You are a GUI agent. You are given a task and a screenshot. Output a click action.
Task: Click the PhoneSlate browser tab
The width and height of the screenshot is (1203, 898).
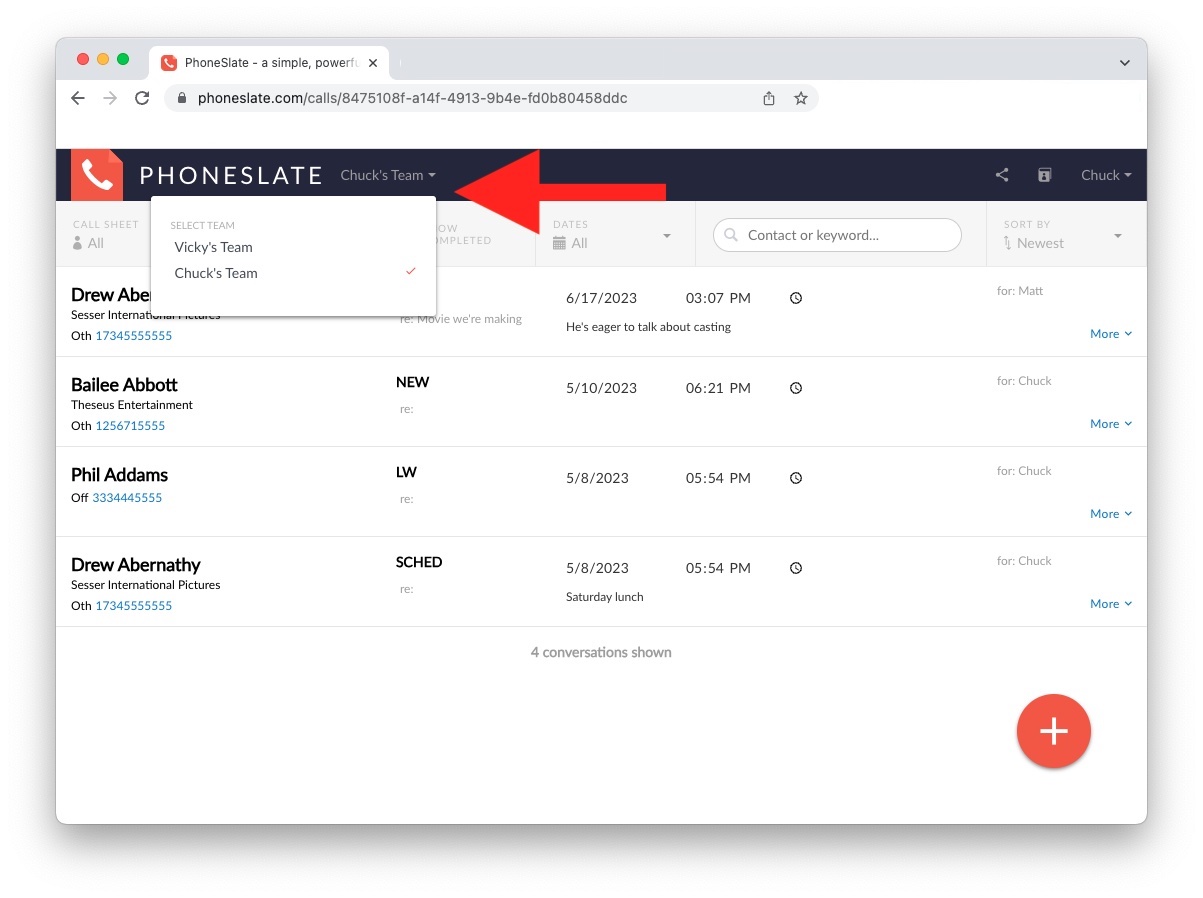(x=268, y=62)
